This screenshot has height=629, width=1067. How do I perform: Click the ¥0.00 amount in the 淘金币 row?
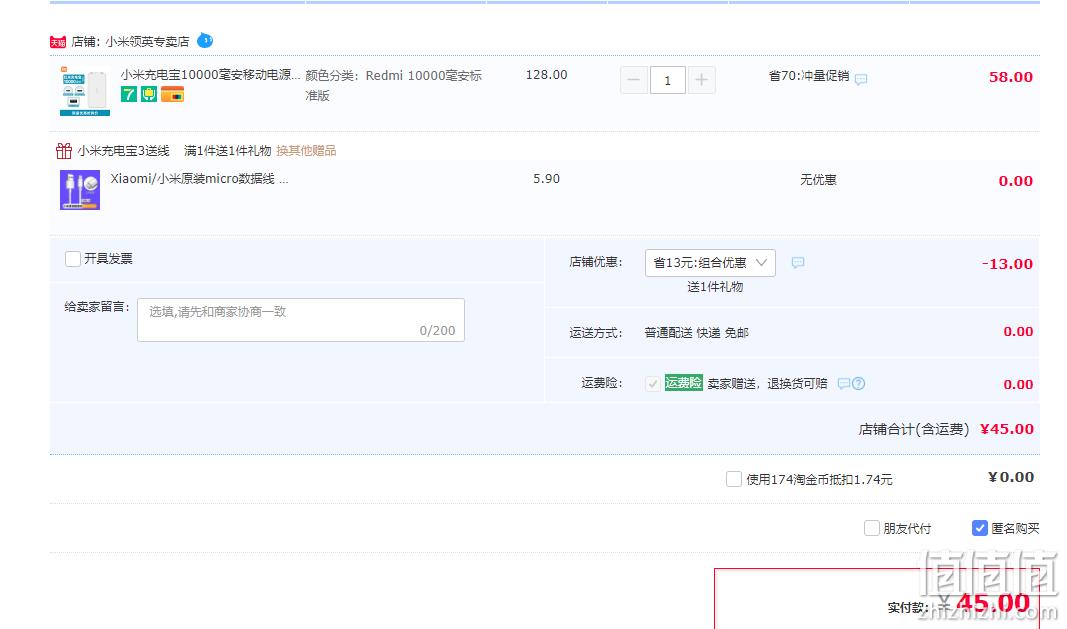click(x=1011, y=477)
